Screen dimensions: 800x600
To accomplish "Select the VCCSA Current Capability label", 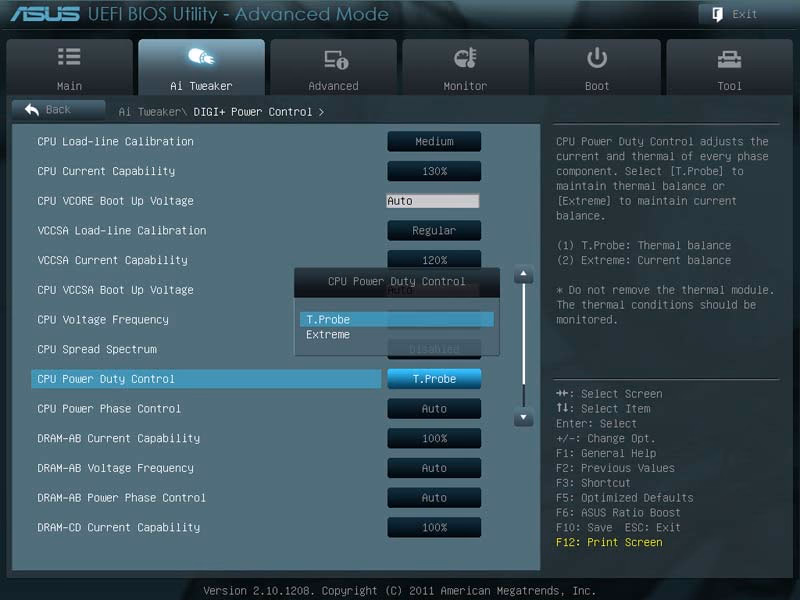I will click(112, 260).
